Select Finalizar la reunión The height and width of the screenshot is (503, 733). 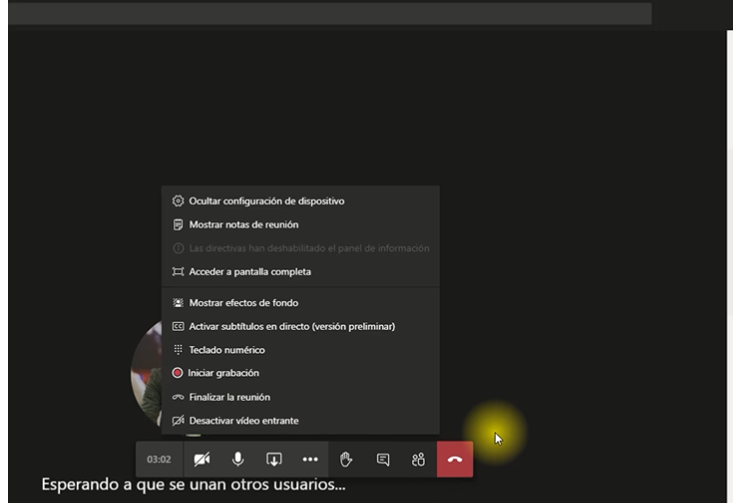300,397
